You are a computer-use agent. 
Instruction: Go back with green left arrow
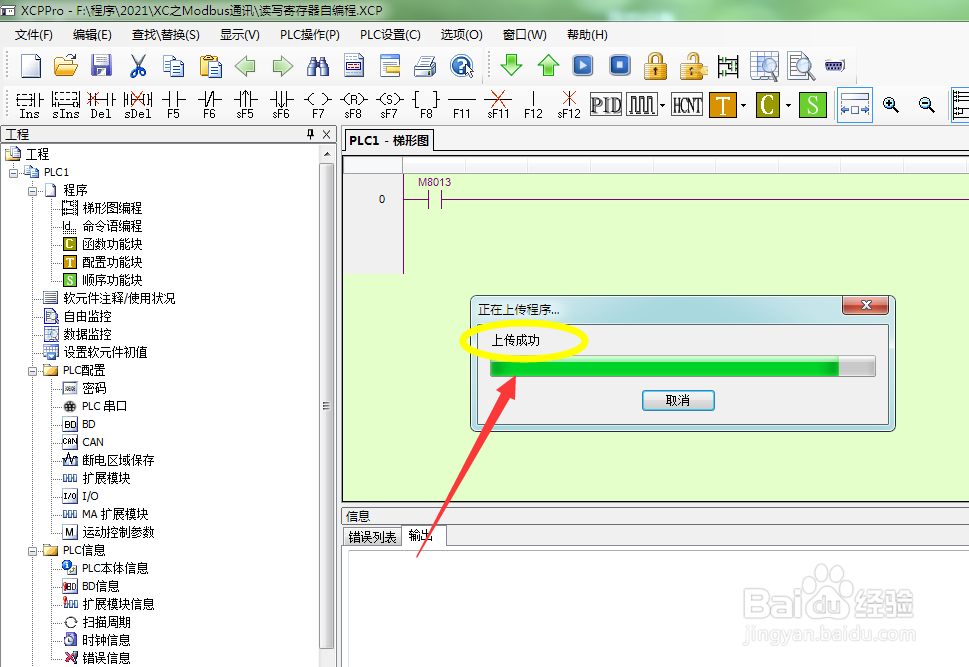(245, 66)
